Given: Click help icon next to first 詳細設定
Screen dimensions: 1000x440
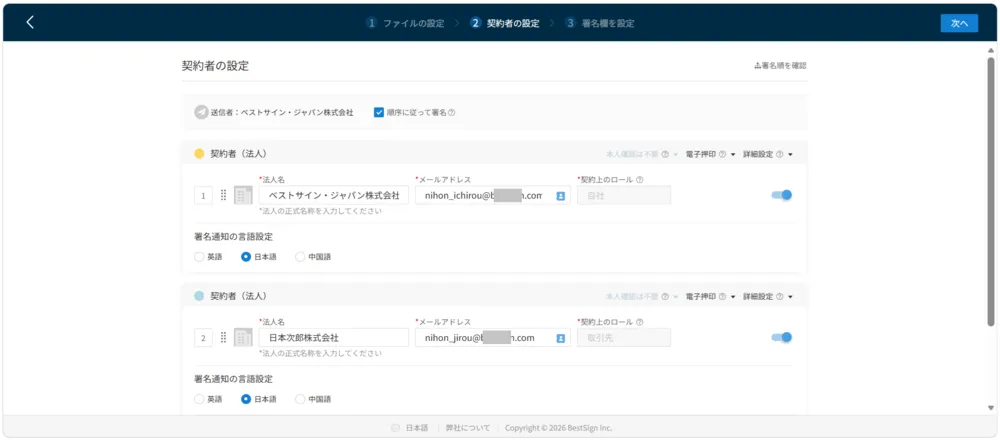Looking at the screenshot, I should coord(780,154).
